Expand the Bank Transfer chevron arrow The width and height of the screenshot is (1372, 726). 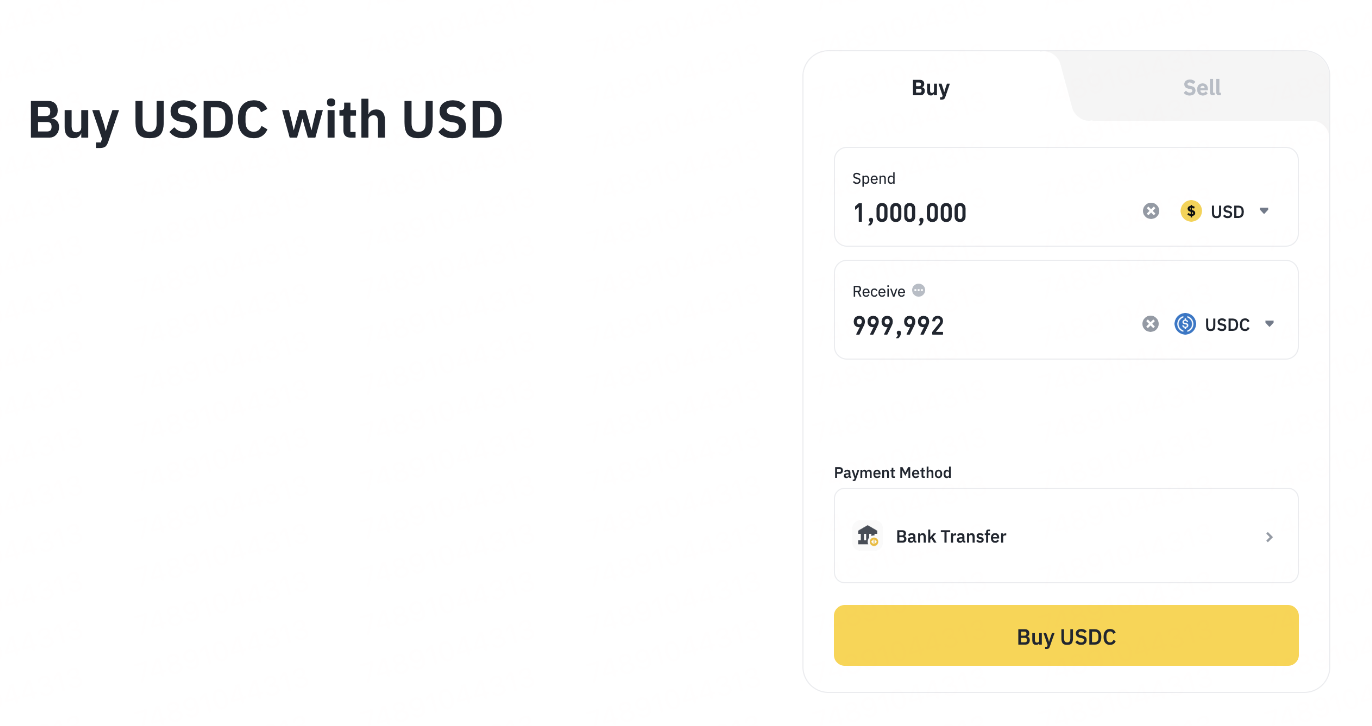tap(1269, 537)
